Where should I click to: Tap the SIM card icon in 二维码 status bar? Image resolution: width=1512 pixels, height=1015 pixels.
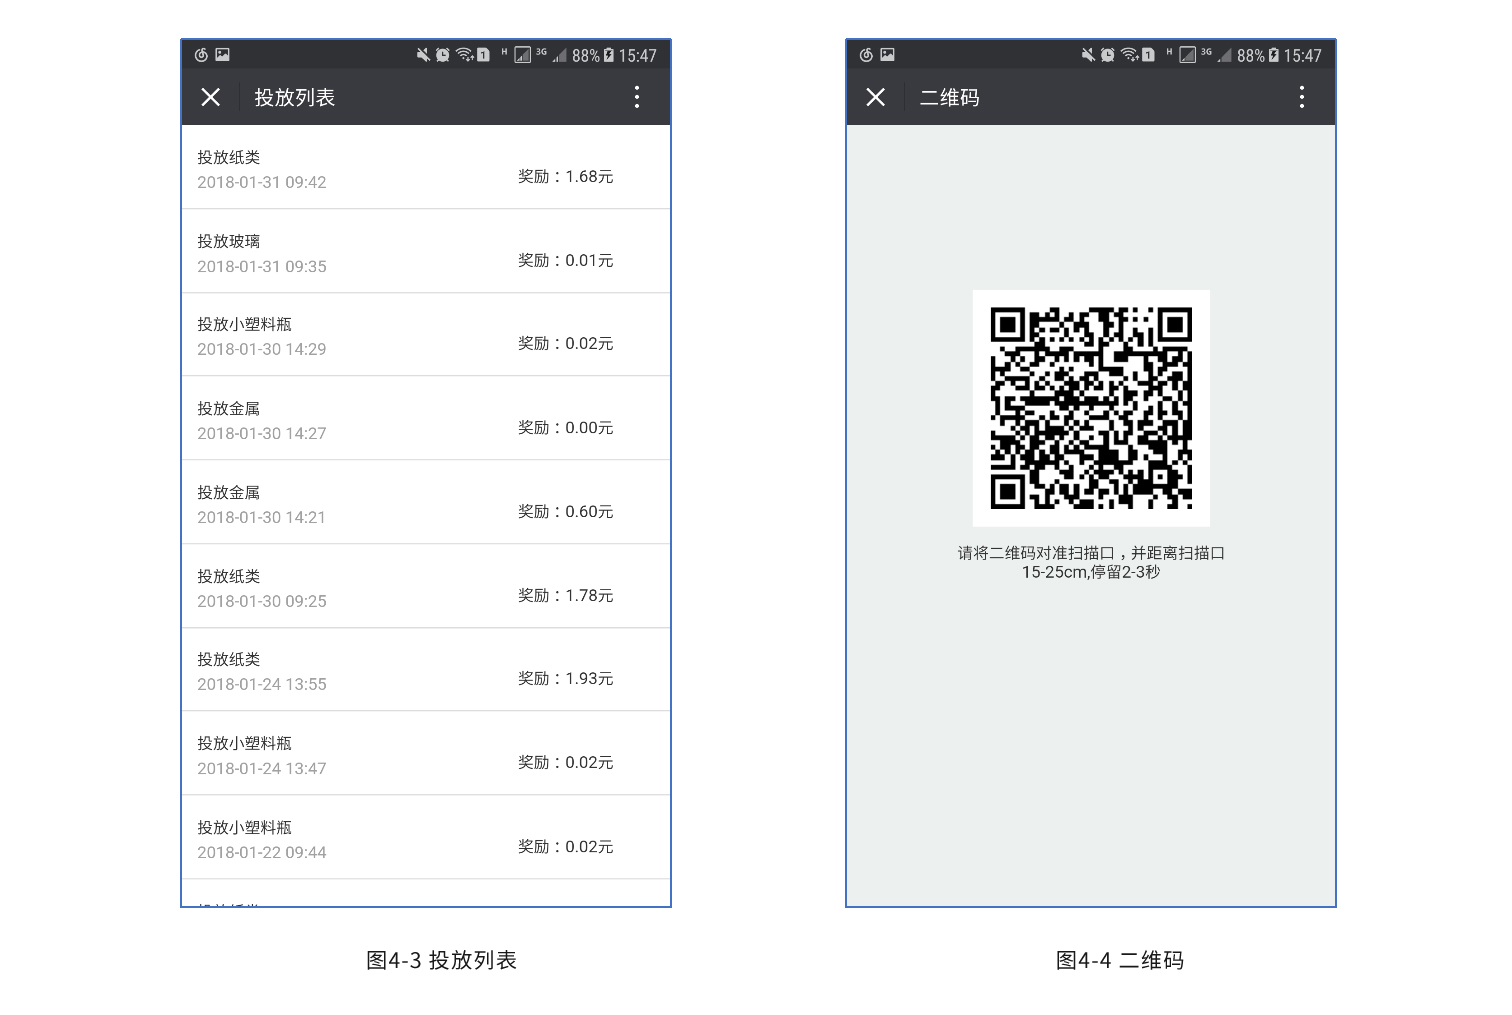(1148, 55)
